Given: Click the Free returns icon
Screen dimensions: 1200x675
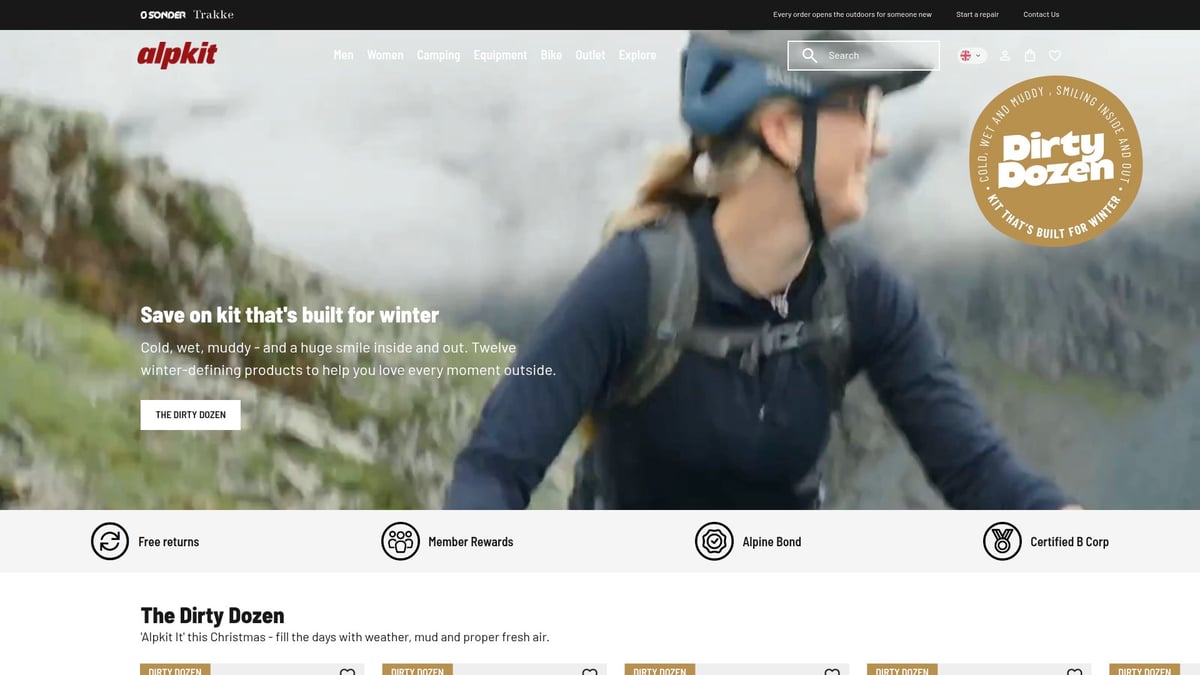Looking at the screenshot, I should click(x=110, y=541).
